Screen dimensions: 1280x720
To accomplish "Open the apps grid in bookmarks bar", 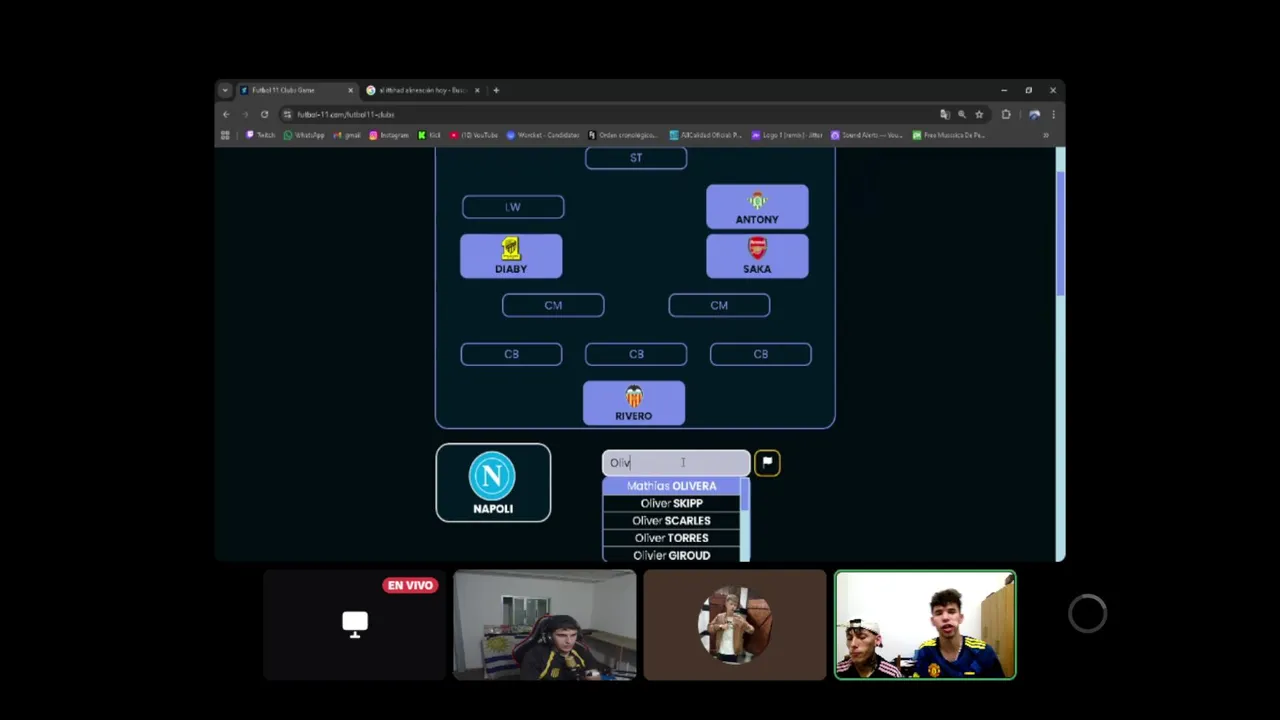I will point(225,135).
